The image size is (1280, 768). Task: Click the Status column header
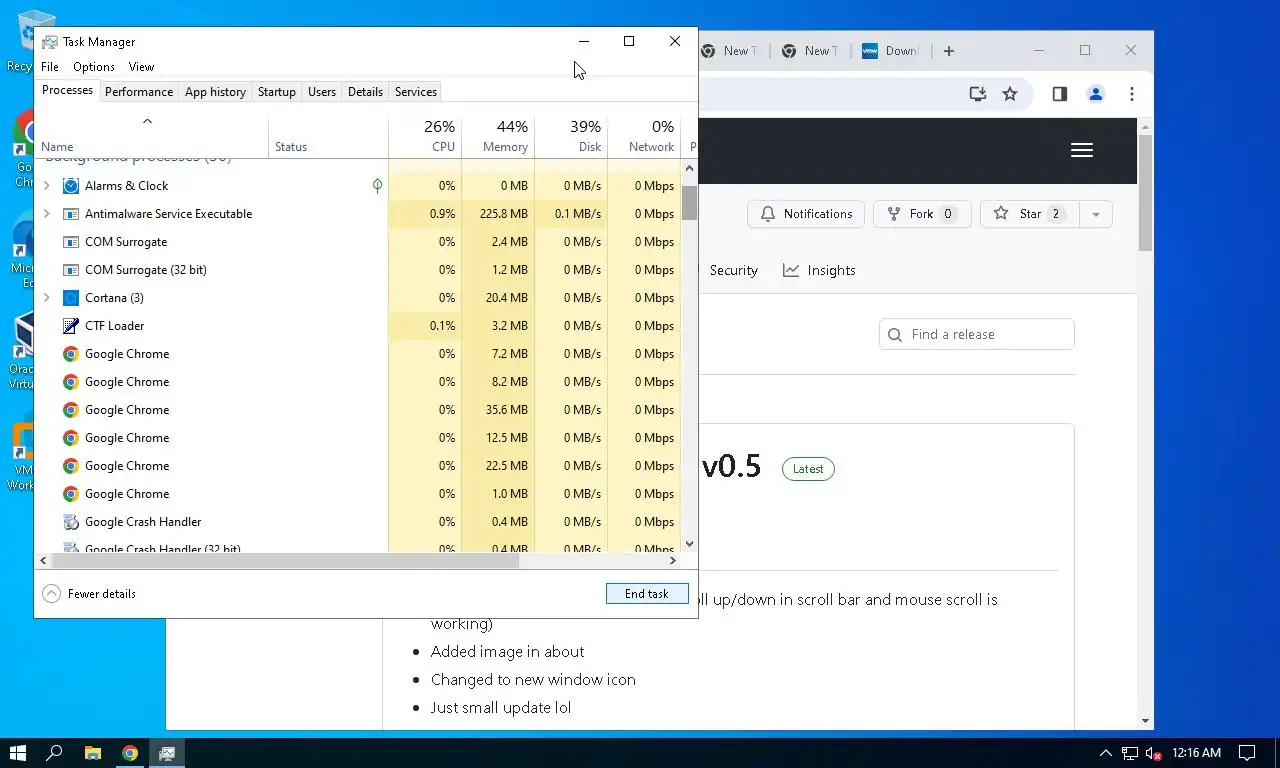(x=328, y=136)
